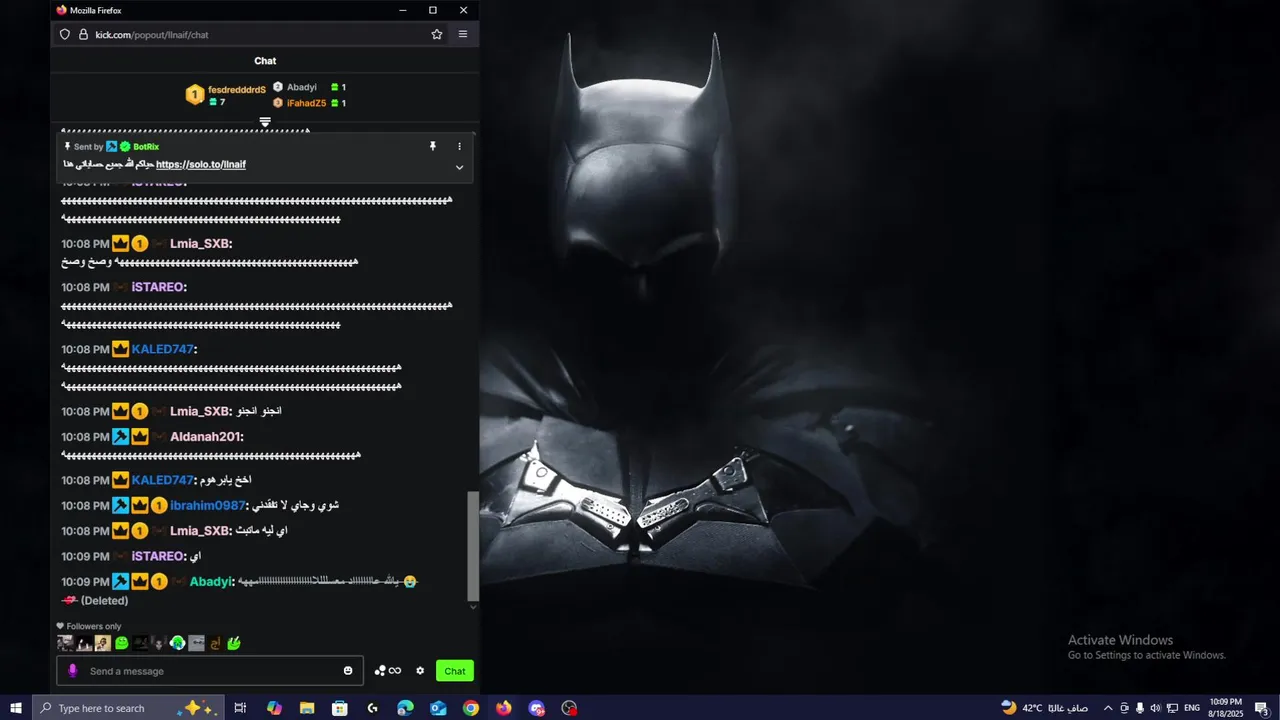The width and height of the screenshot is (1280, 720).
Task: Click the Type here to search box
Action: (128, 708)
